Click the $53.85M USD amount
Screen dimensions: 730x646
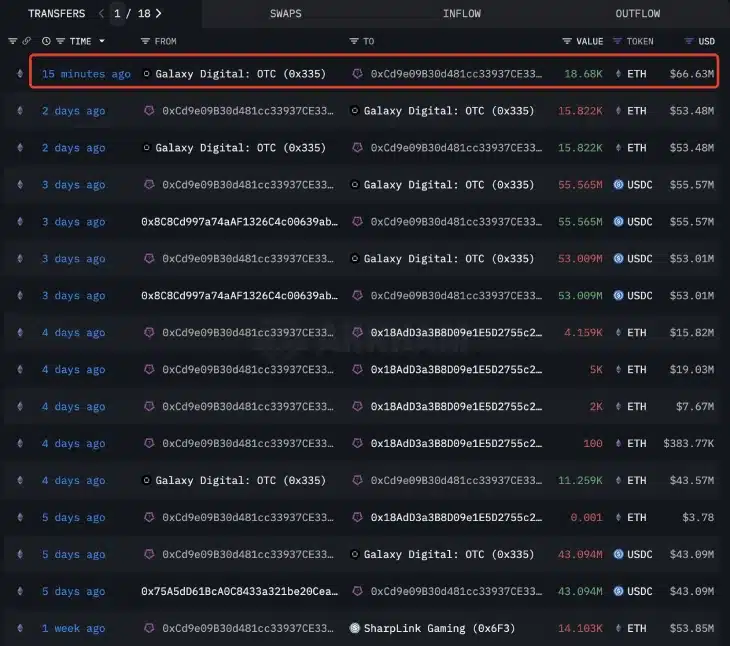tap(692, 628)
